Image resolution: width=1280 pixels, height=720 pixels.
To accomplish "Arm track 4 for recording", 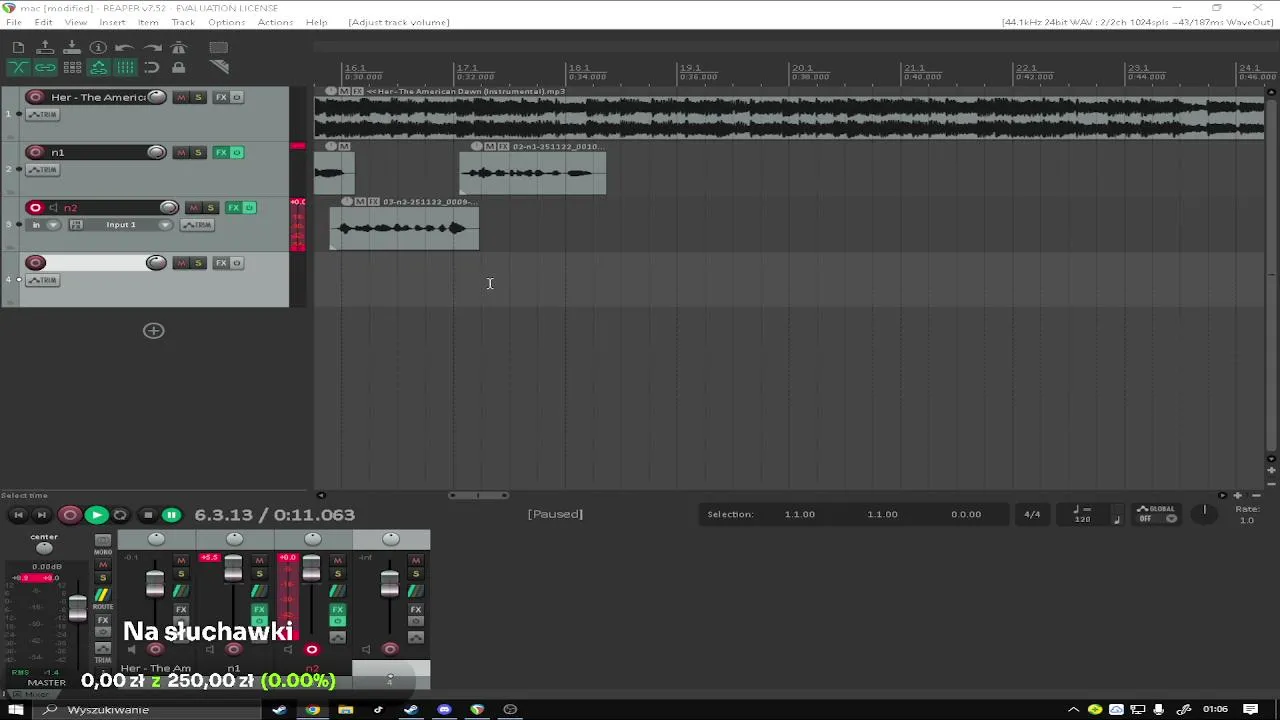I will (x=36, y=263).
